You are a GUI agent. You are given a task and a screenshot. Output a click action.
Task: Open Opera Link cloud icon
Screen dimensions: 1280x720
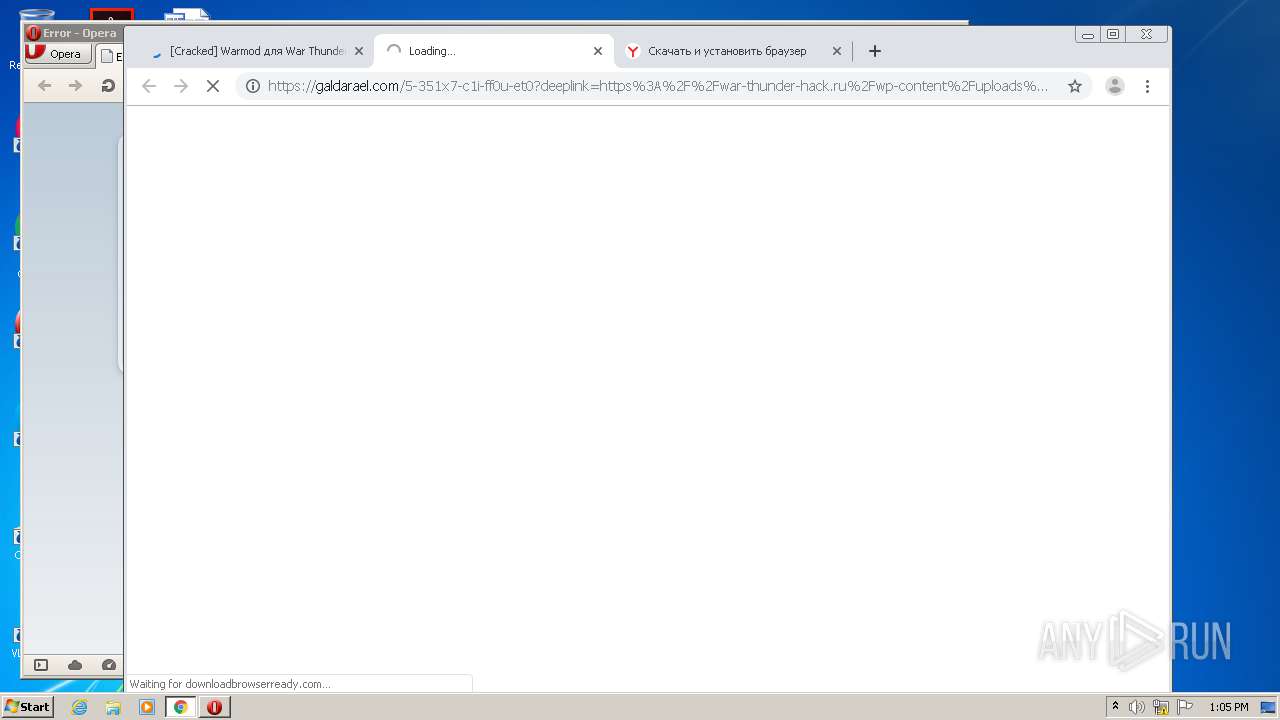pyautogui.click(x=75, y=665)
